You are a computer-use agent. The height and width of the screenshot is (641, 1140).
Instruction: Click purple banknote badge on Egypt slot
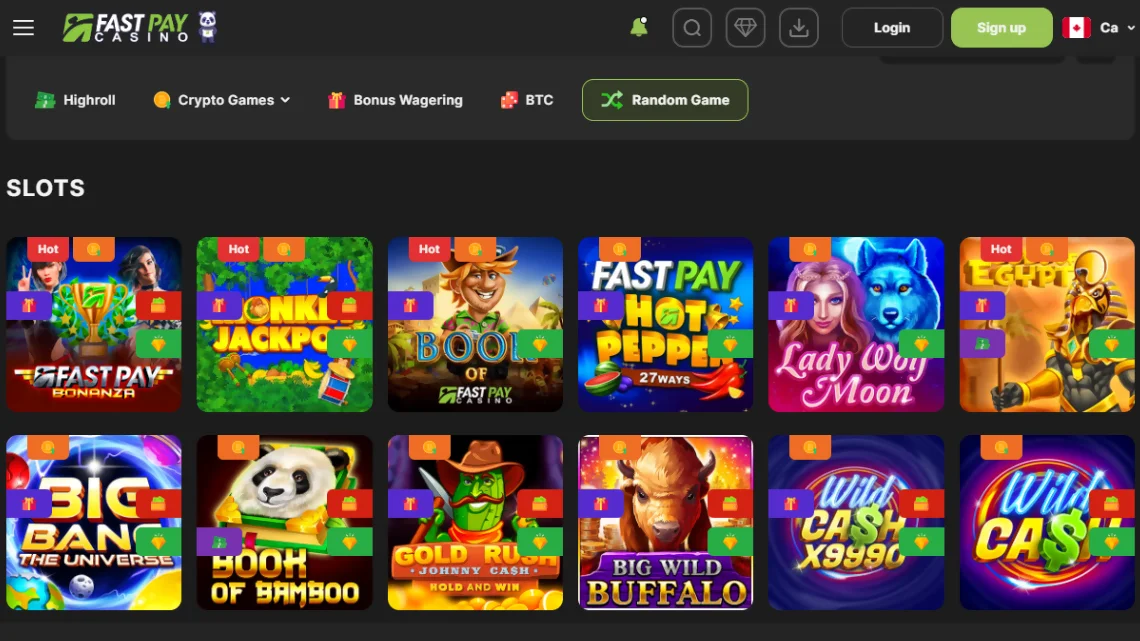pyautogui.click(x=982, y=344)
